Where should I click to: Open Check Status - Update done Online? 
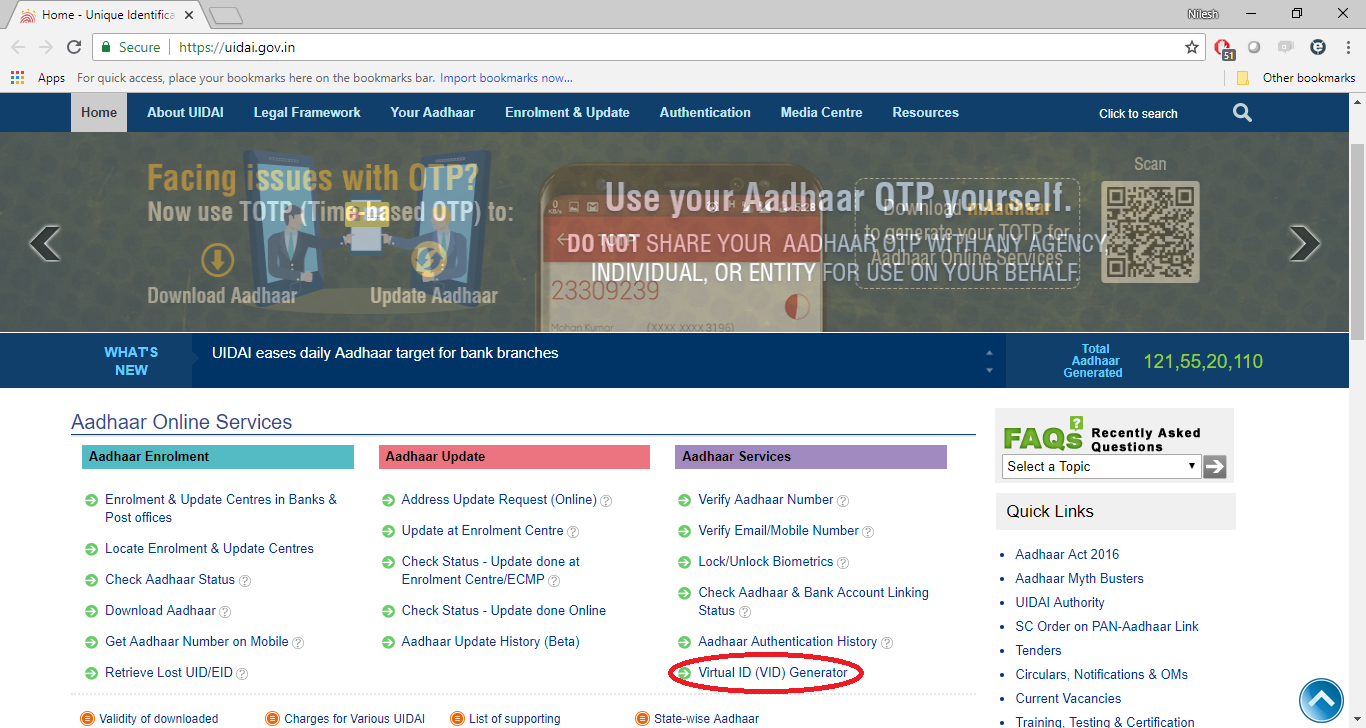tap(504, 611)
